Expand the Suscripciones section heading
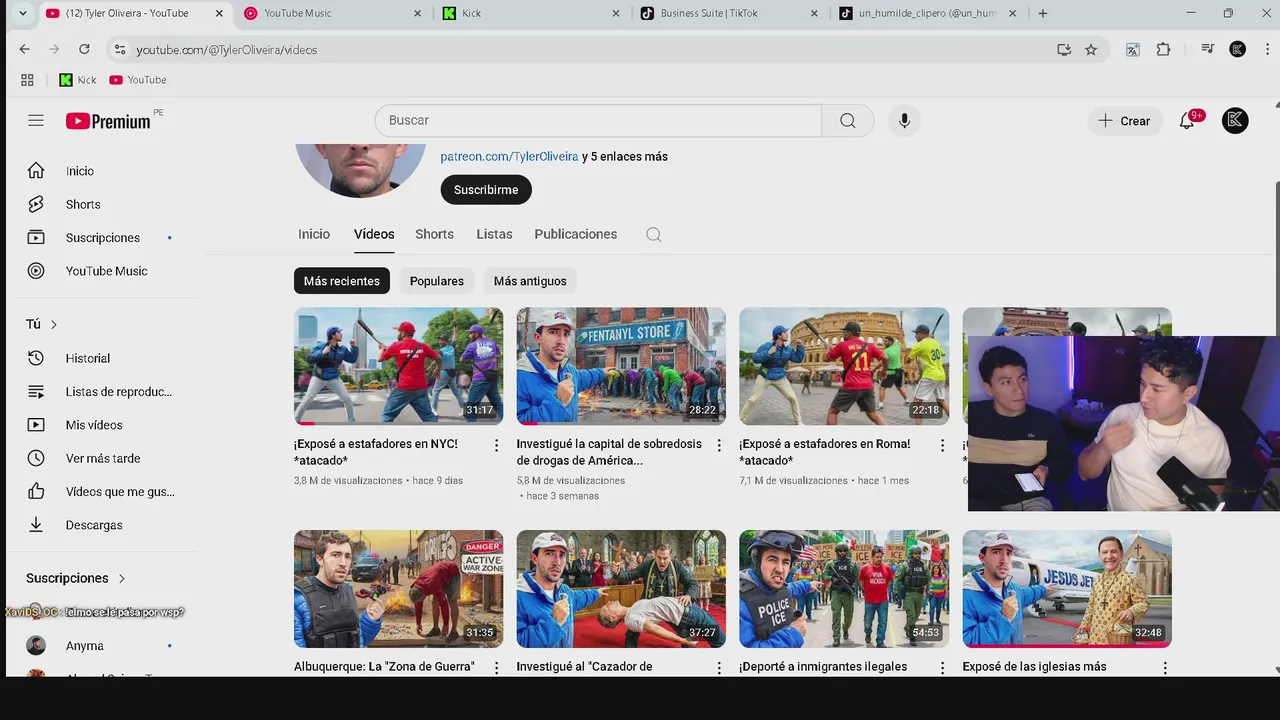Screen dimensions: 1280x720 pos(76,578)
